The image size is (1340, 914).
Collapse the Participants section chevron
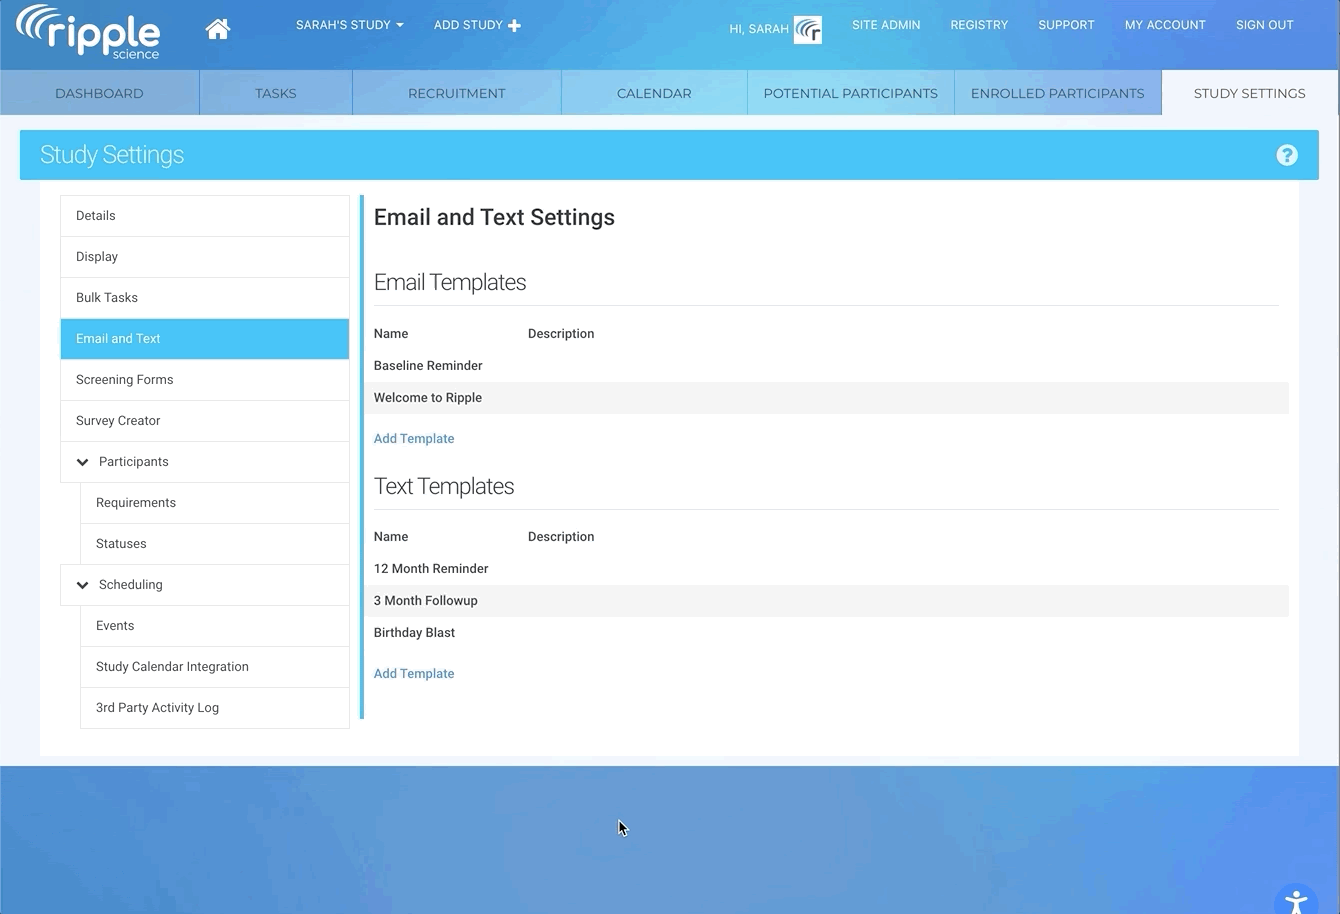(x=83, y=462)
